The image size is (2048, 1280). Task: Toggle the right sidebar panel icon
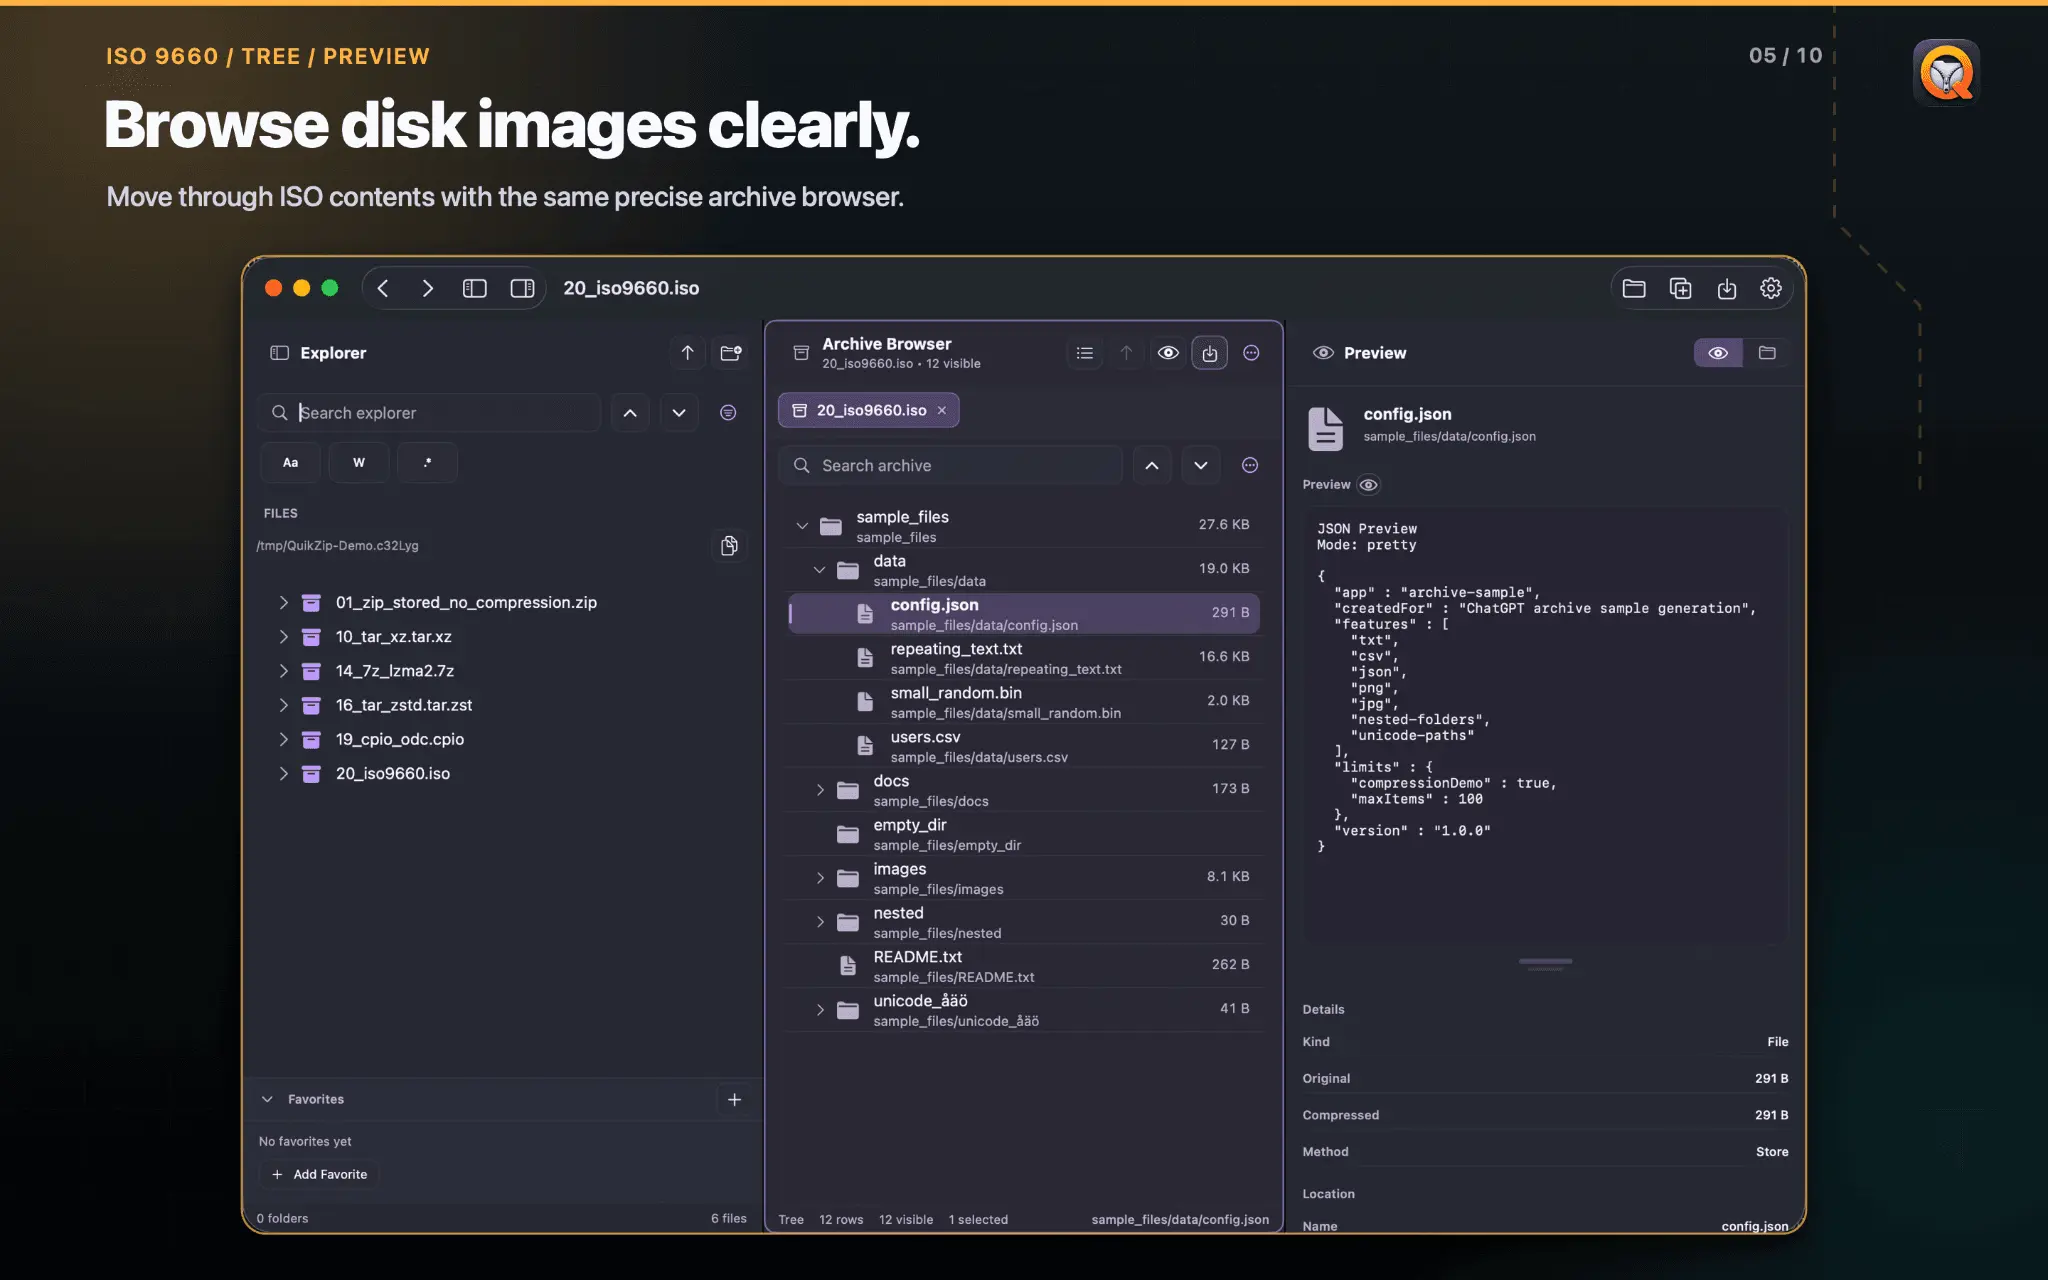[x=522, y=288]
